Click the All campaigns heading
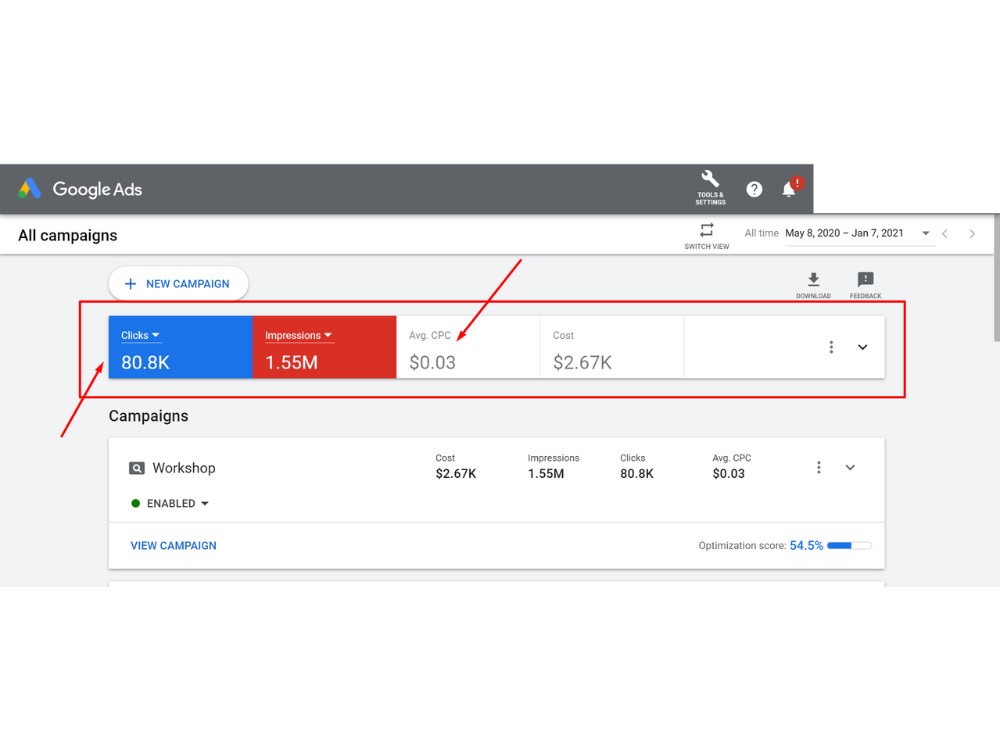Screen dimensions: 1000x750 click(68, 235)
